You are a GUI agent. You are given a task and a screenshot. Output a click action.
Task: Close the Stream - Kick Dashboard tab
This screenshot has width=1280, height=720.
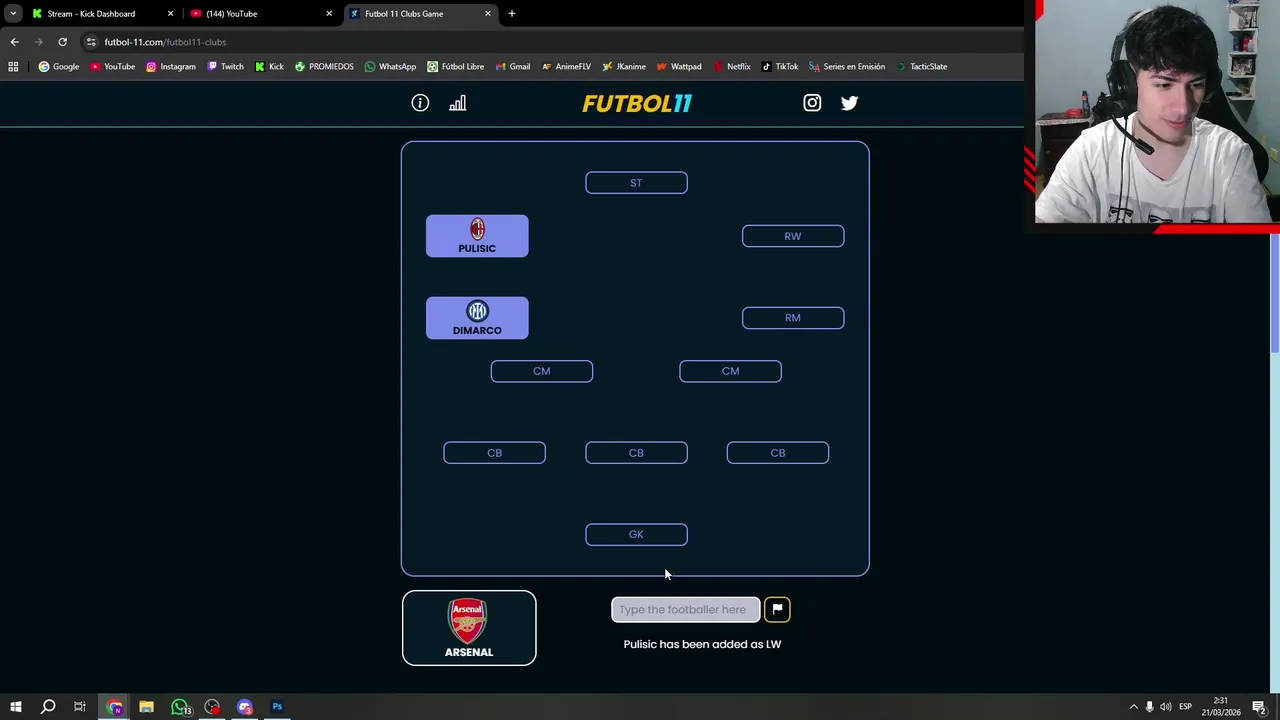[x=170, y=14]
